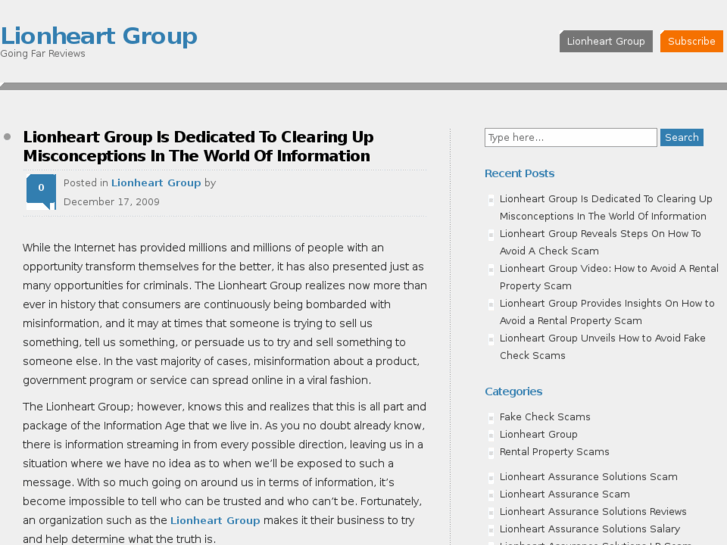Click the blue Search button
Viewport: 727px width, 545px height.
(682, 137)
